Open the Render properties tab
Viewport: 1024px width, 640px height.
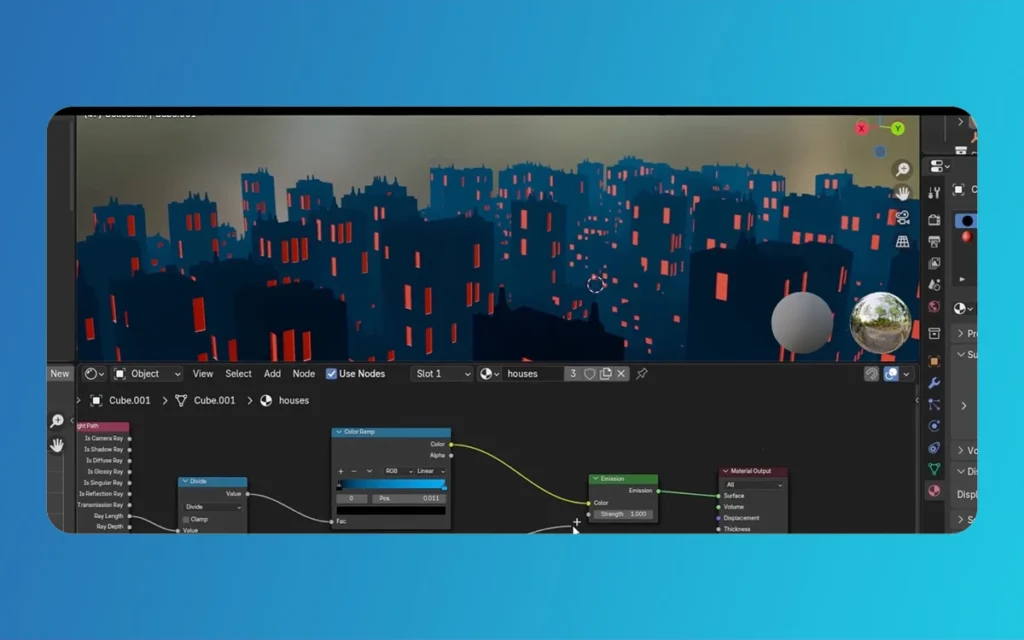934,220
